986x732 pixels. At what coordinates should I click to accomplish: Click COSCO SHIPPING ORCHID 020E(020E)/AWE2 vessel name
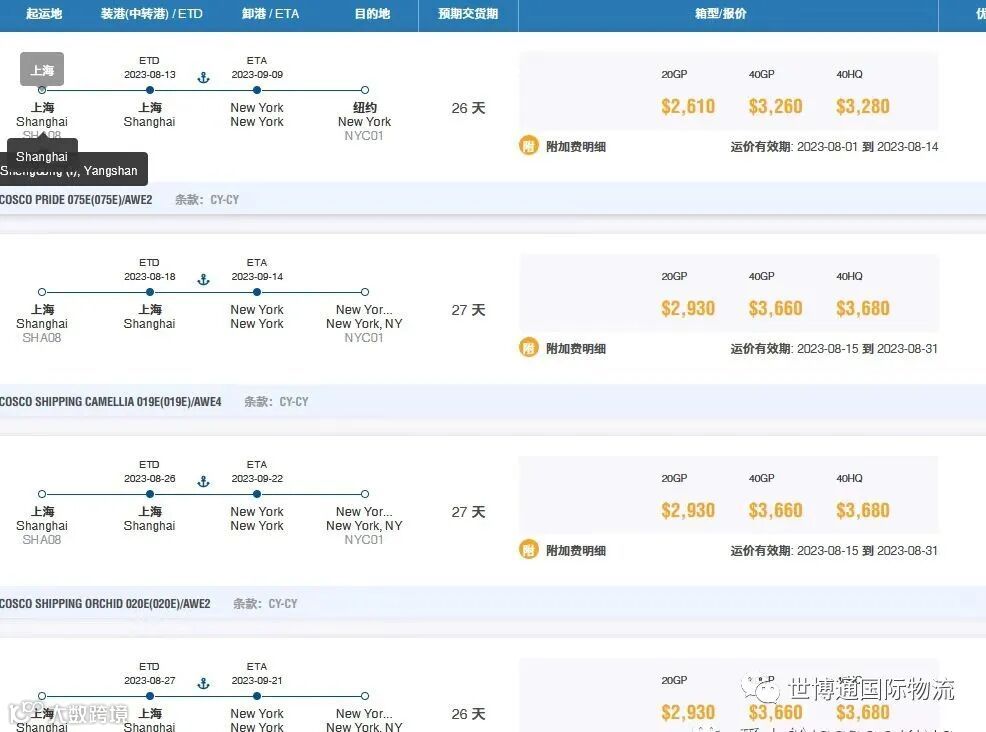(105, 604)
